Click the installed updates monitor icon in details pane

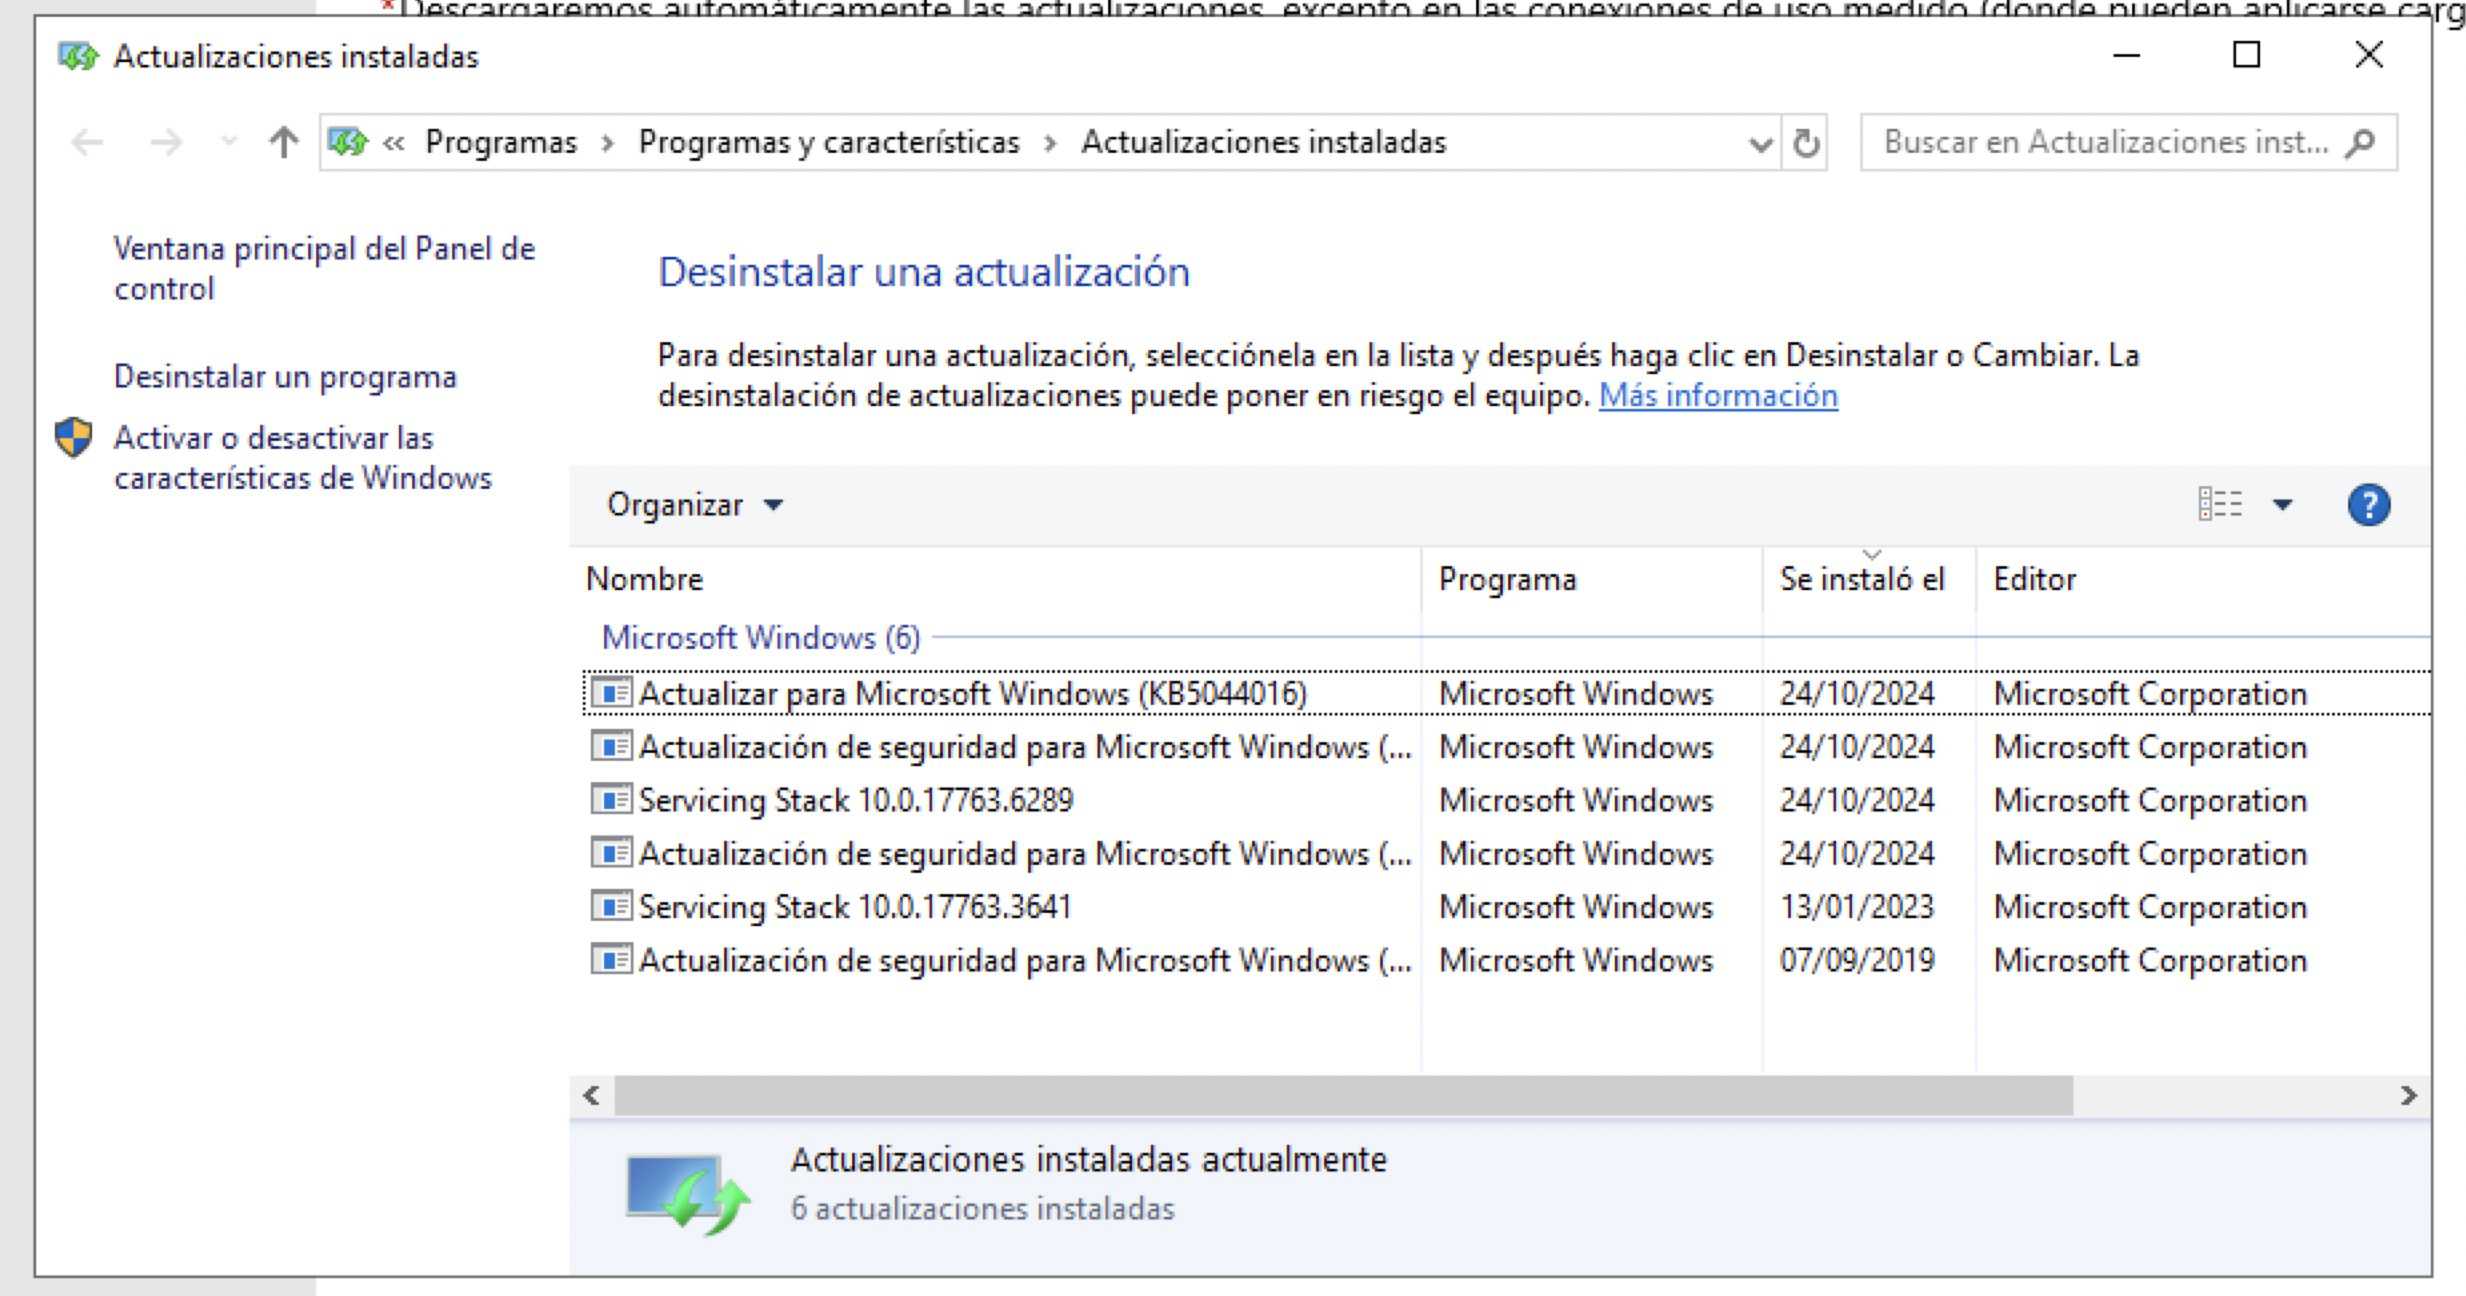pos(687,1194)
